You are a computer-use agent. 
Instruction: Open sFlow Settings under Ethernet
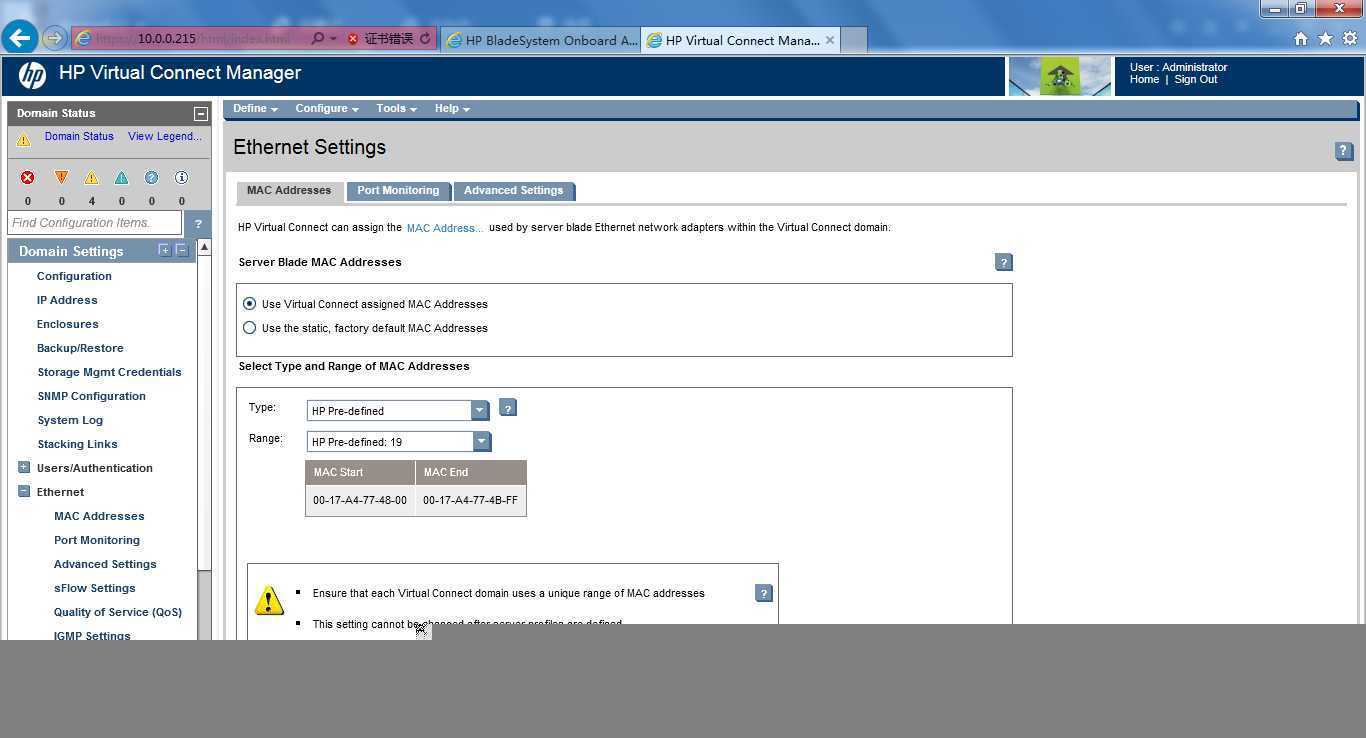[x=94, y=588]
